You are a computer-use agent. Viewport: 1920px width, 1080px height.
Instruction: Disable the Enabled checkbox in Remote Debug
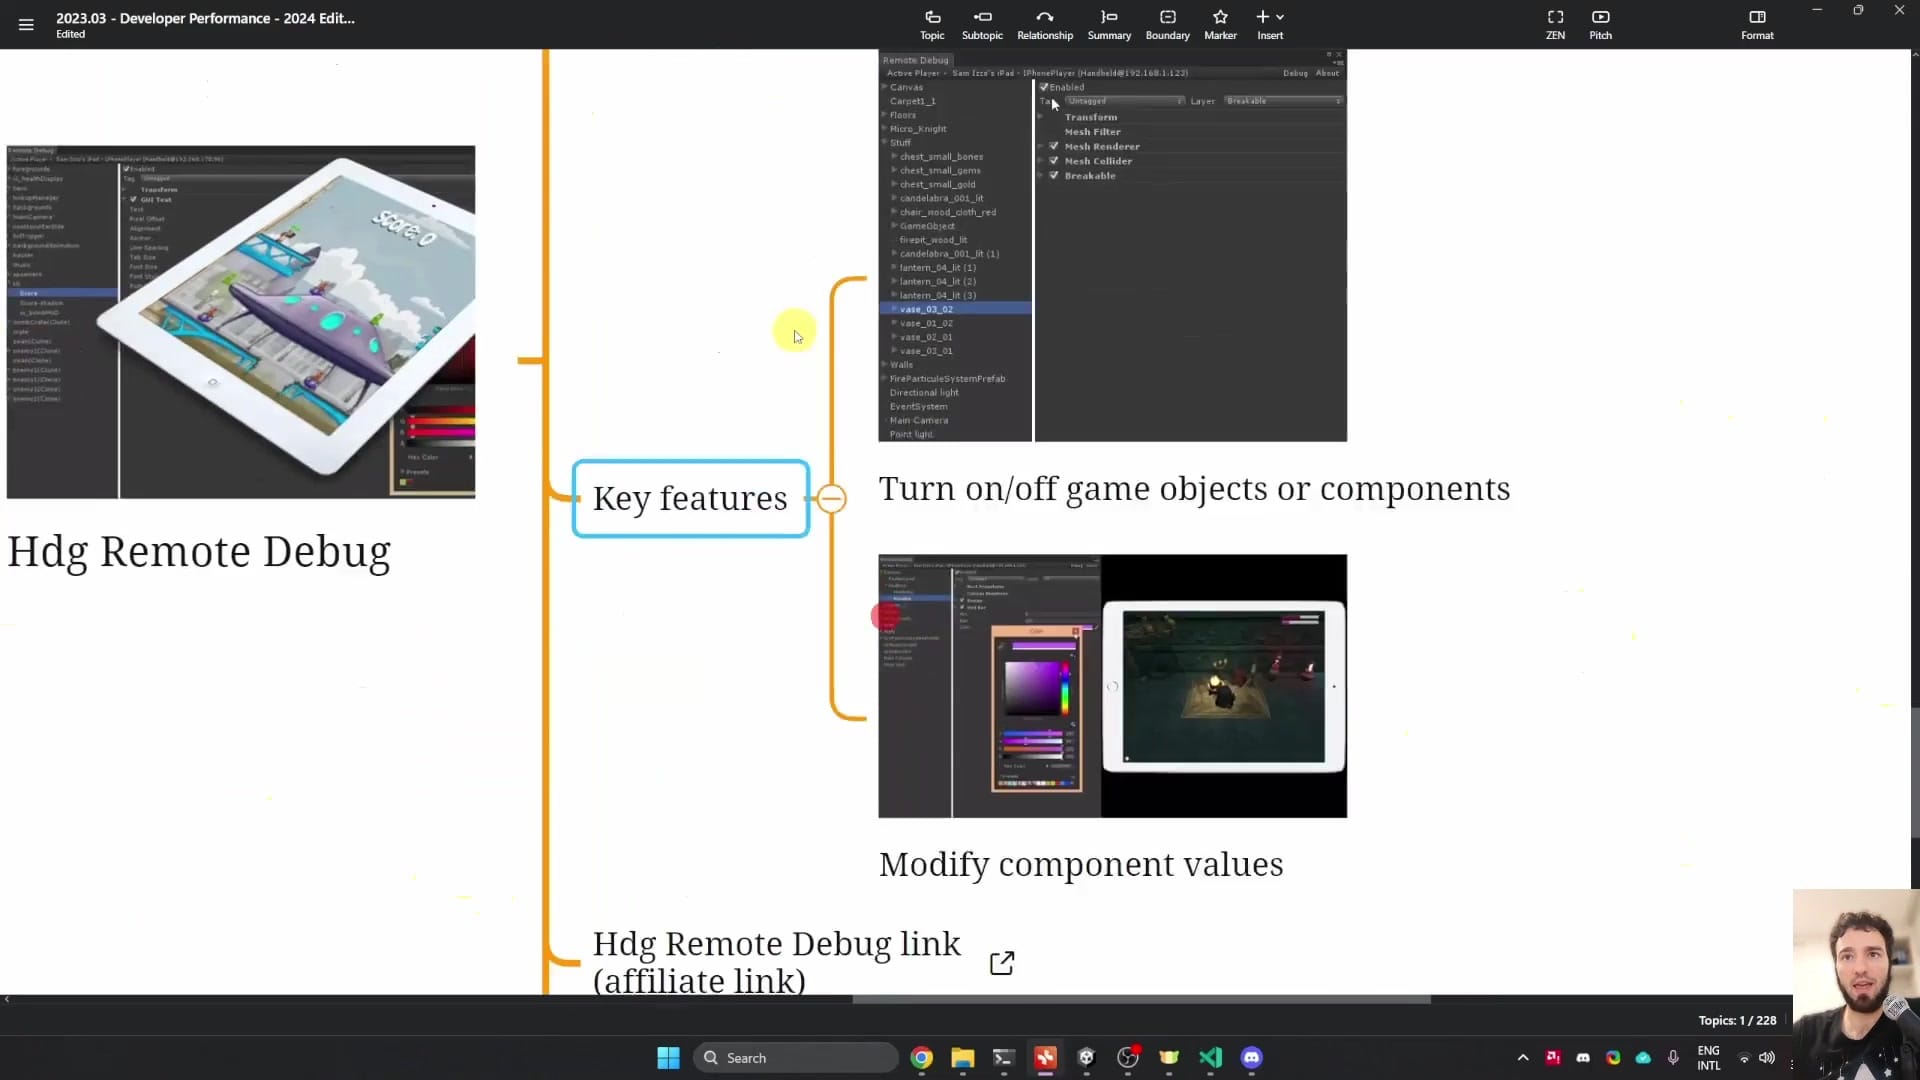[x=1043, y=86]
